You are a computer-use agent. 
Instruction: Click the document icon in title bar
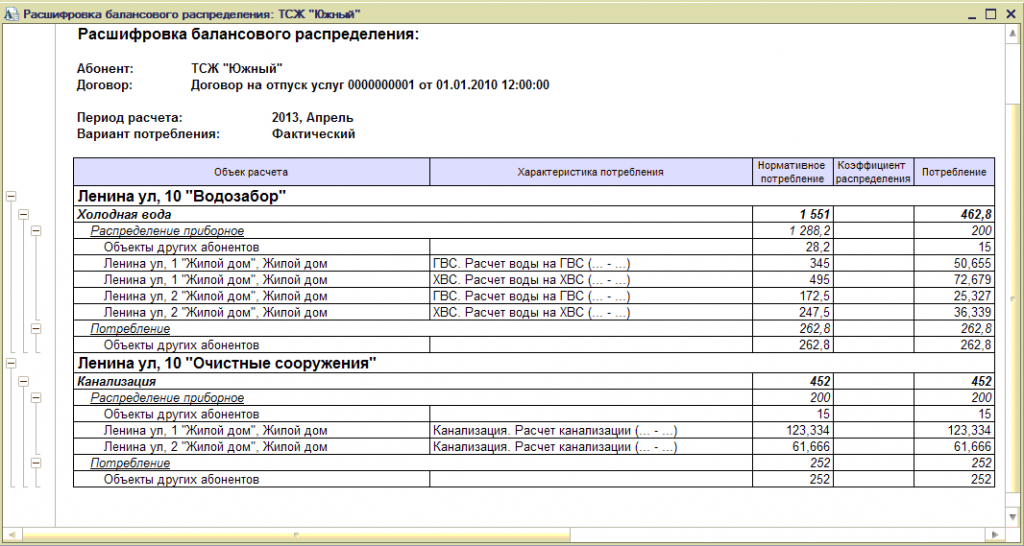11,14
